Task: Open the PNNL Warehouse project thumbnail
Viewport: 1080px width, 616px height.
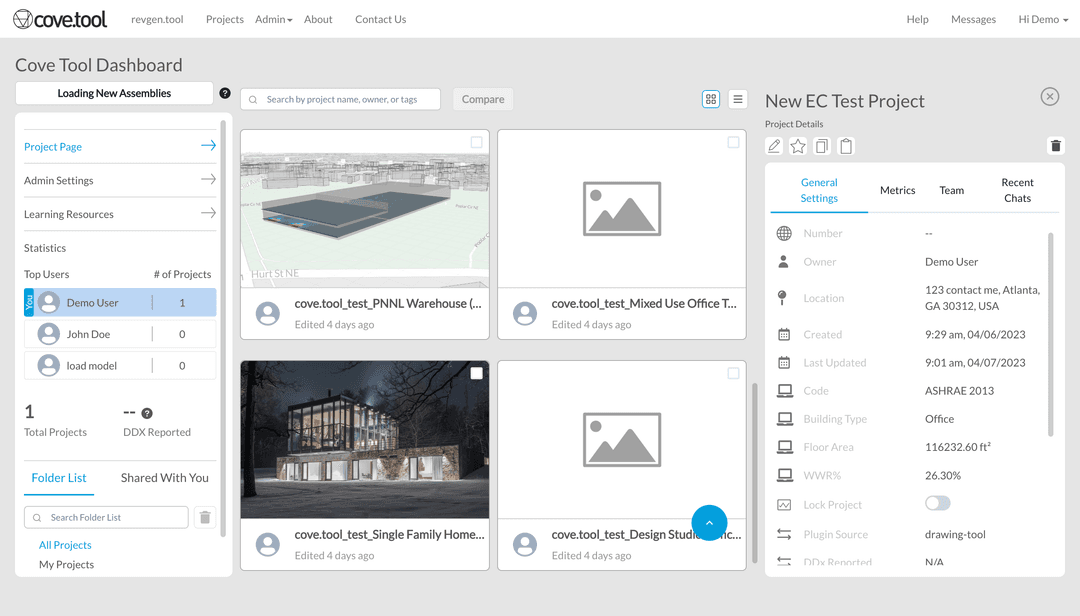Action: coord(365,209)
